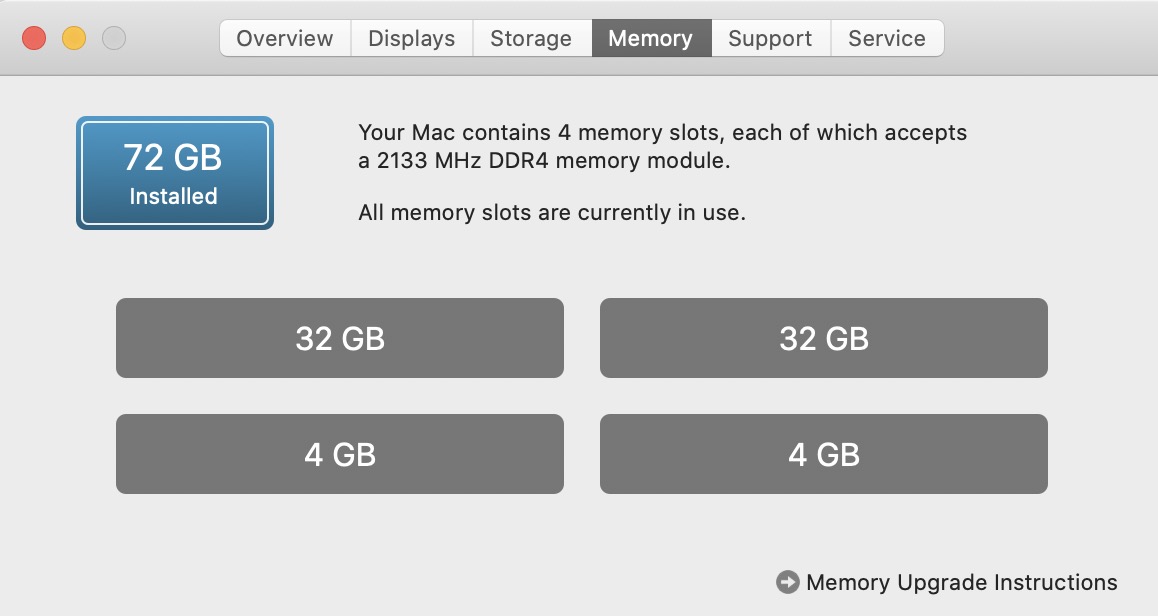Click the second 4 GB memory slot
This screenshot has height=616, width=1158.
point(823,454)
